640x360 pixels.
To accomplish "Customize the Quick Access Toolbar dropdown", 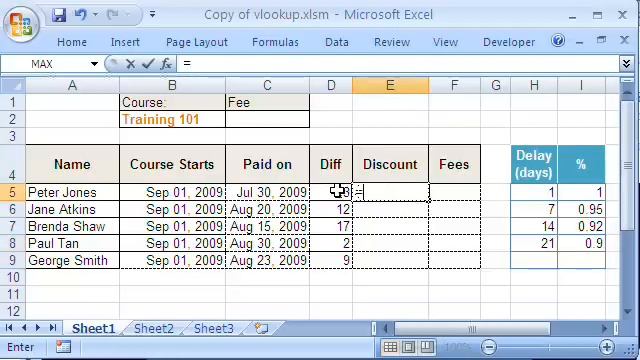I will (x=152, y=15).
